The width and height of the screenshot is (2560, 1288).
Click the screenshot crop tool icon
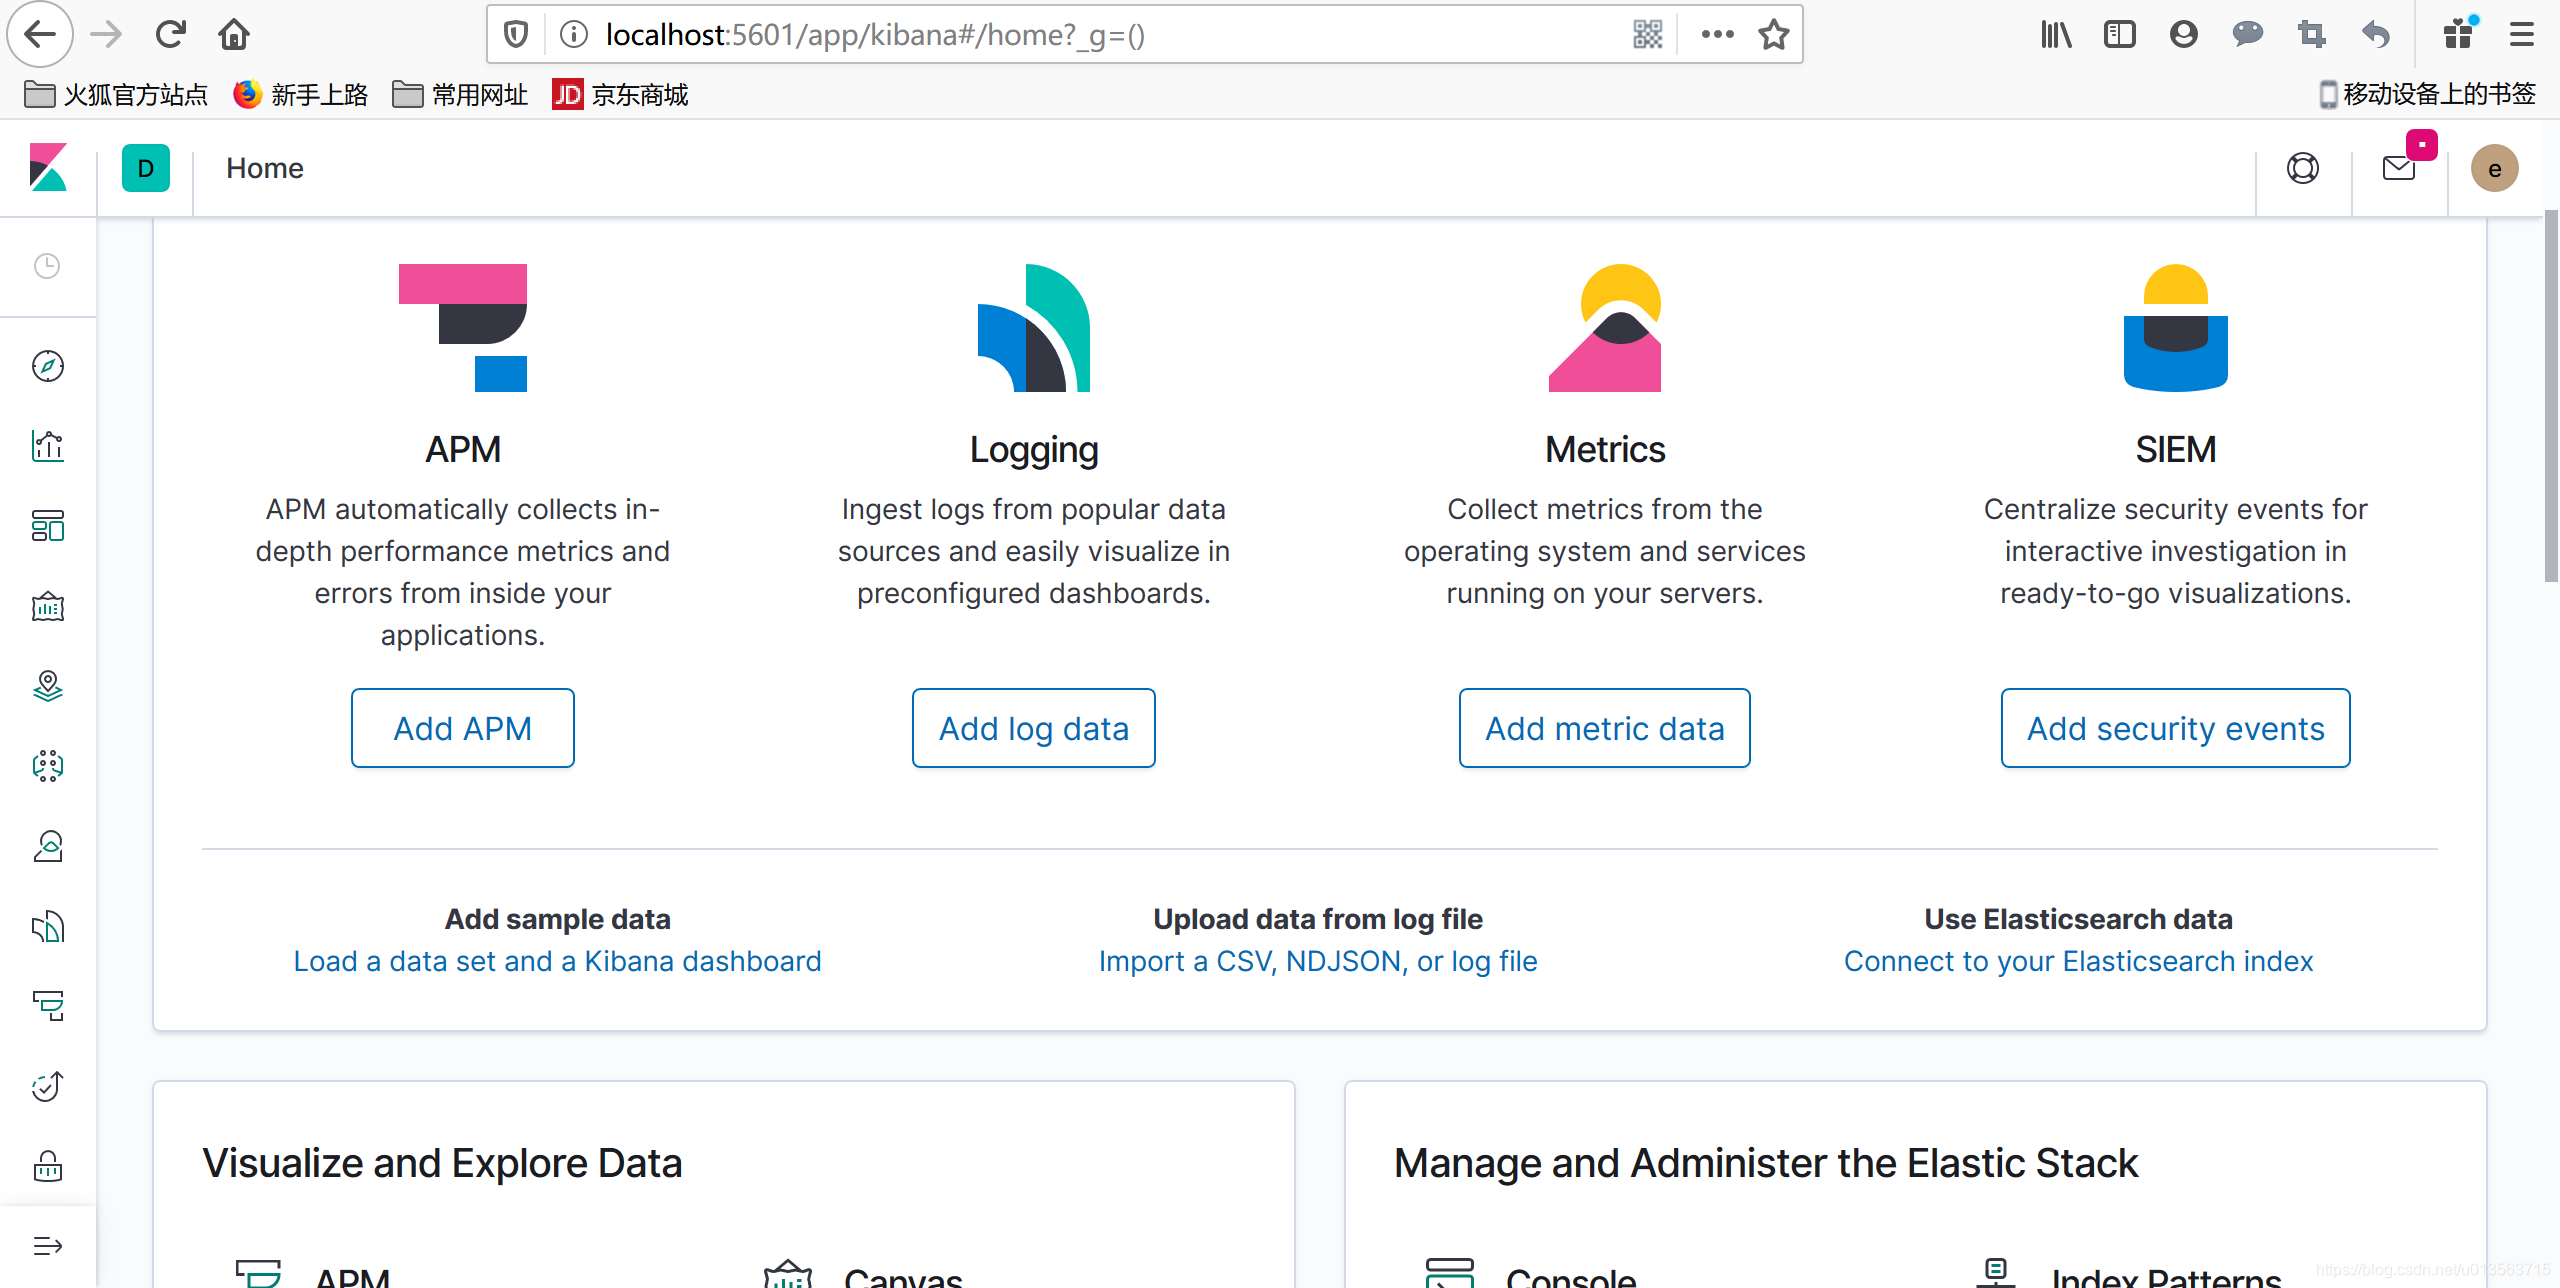pos(2312,35)
